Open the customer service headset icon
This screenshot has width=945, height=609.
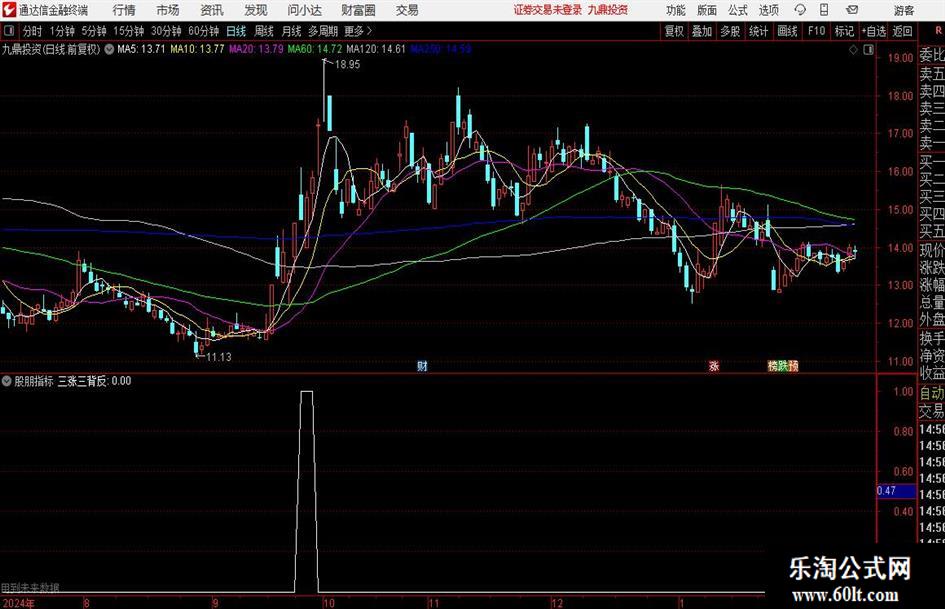coord(800,10)
